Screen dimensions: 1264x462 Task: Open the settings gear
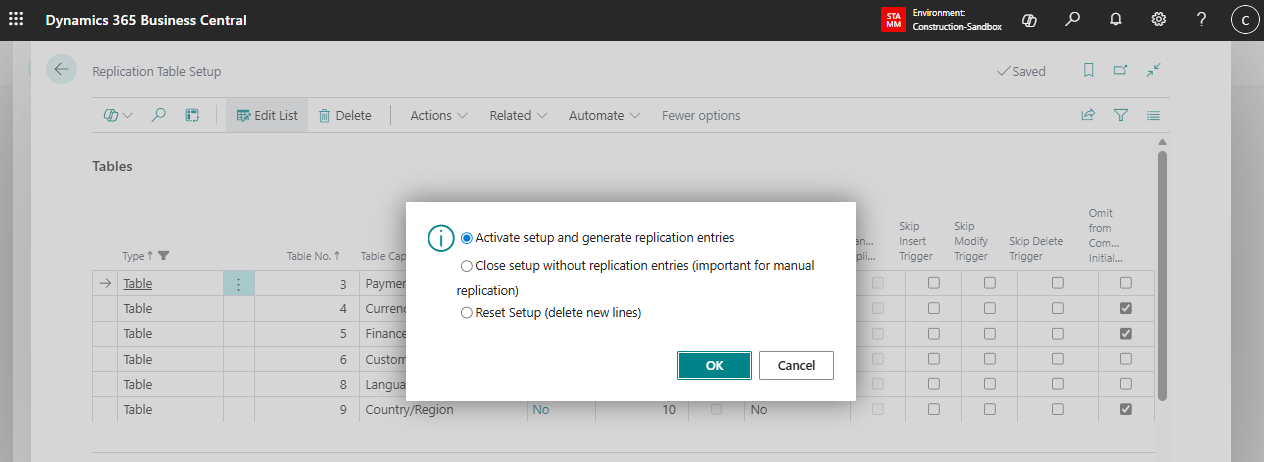pos(1158,20)
